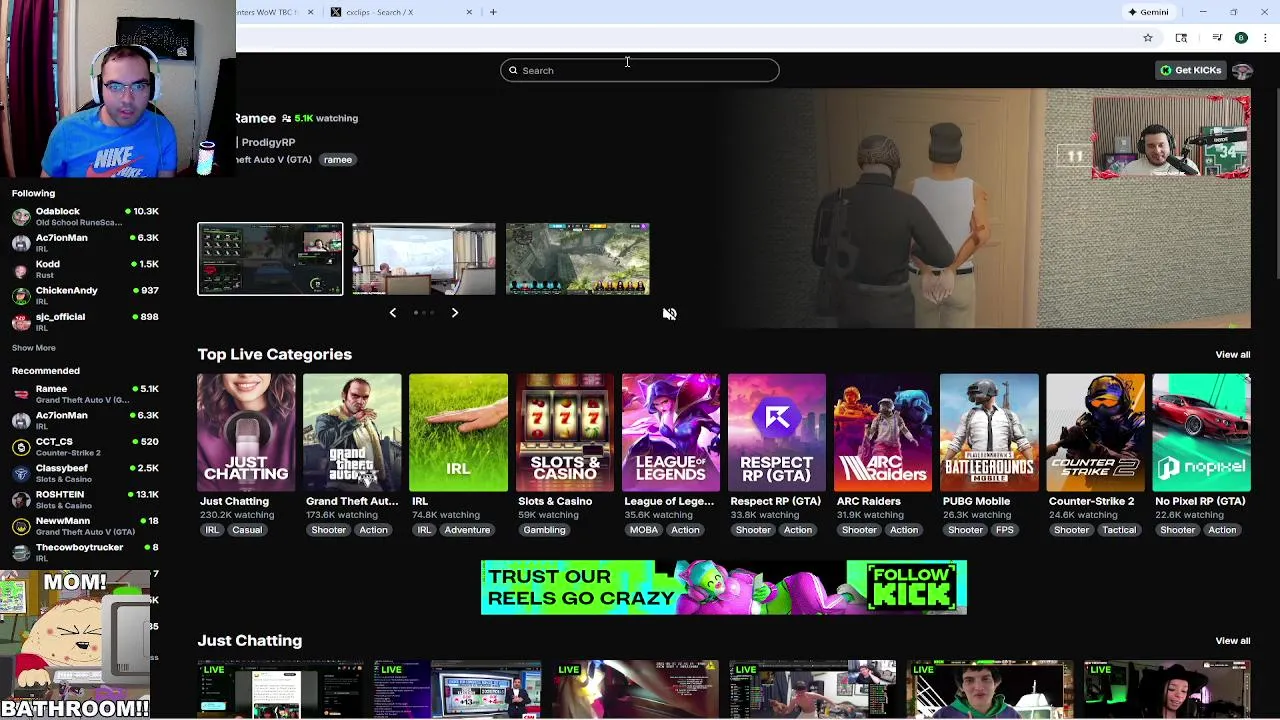Open Odablock's channel avatar in Following

(21, 217)
